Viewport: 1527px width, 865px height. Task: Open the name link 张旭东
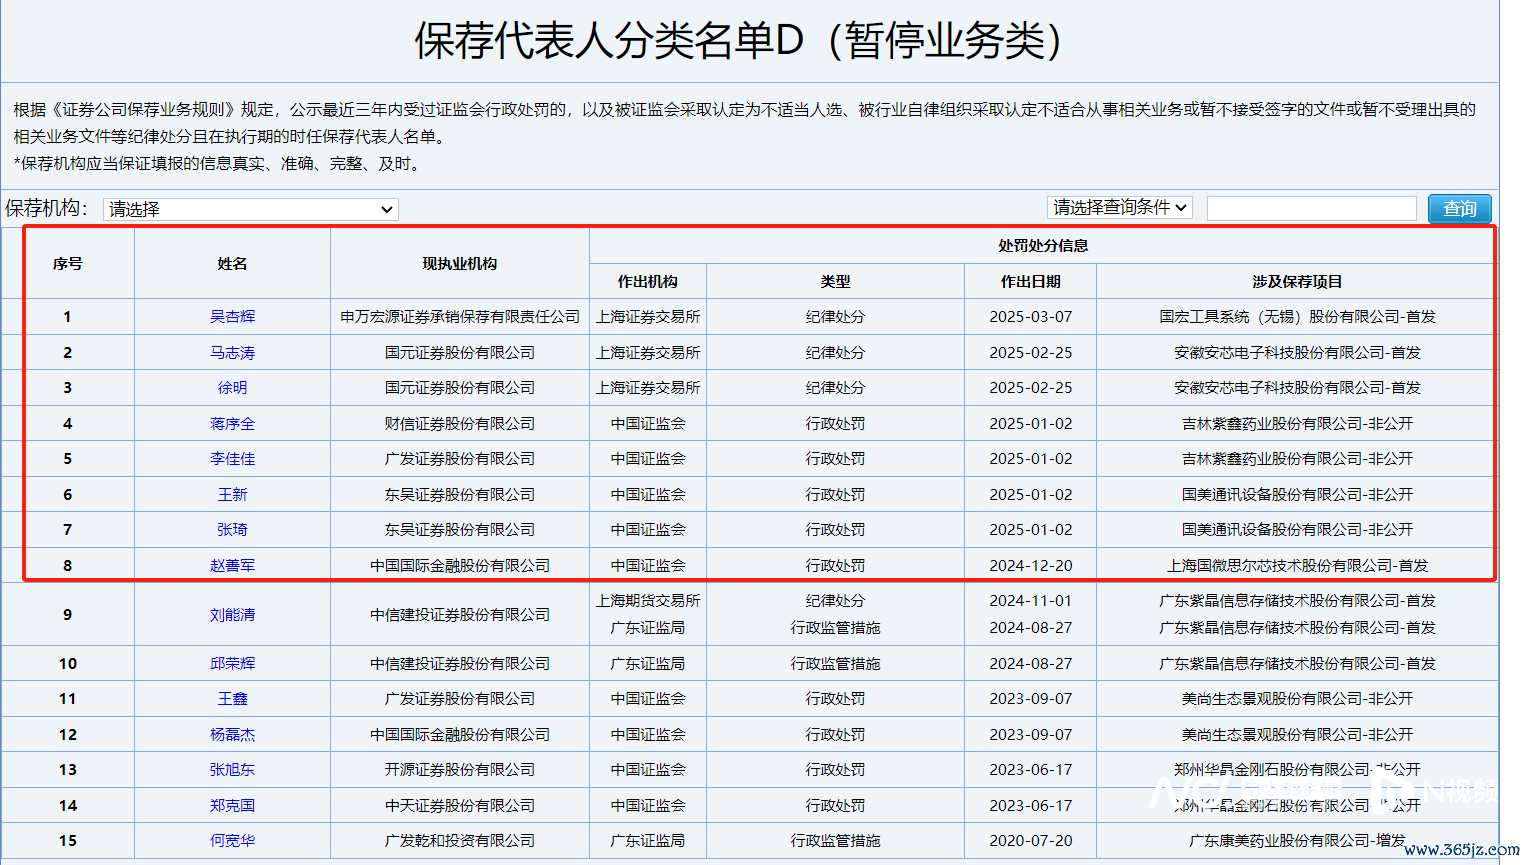(x=232, y=769)
